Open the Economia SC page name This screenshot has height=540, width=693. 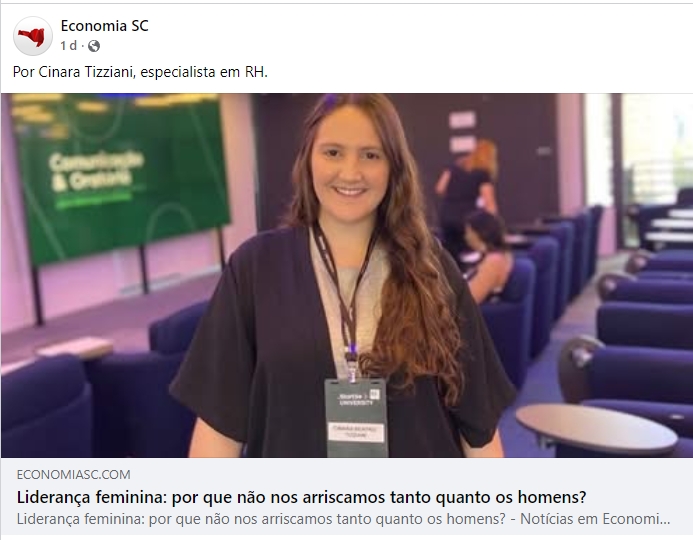pos(104,26)
